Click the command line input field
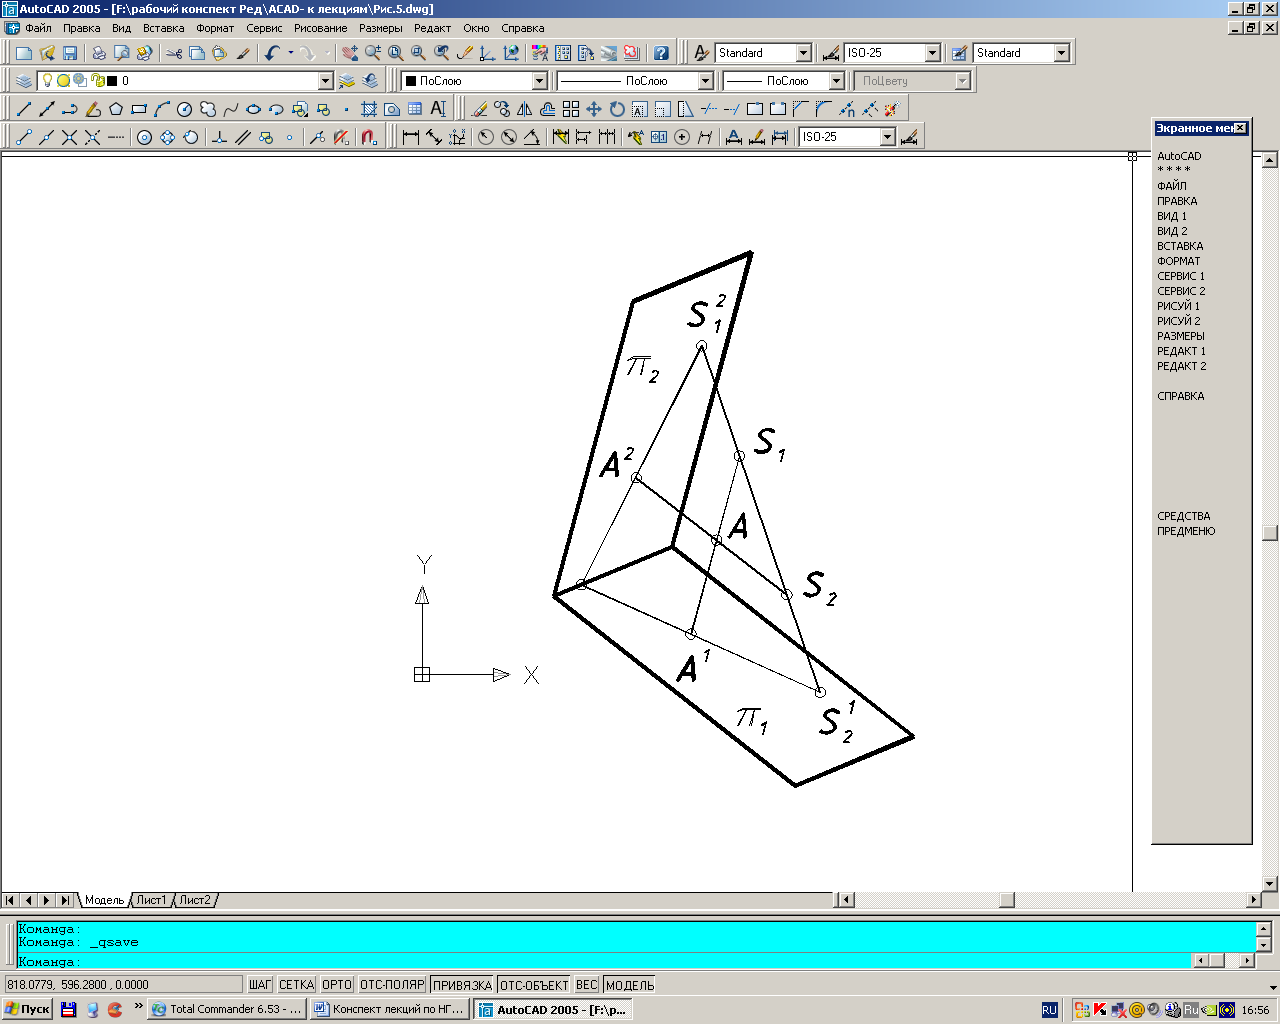The image size is (1280, 1024). (600, 961)
